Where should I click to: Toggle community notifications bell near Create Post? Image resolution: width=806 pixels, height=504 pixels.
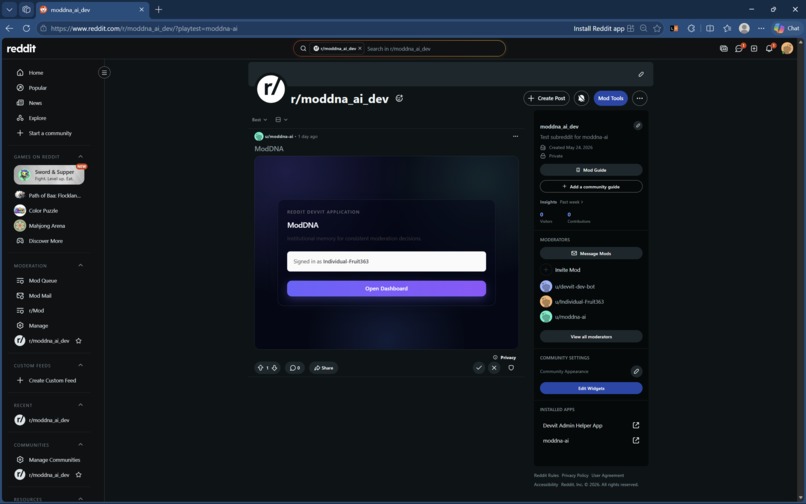point(581,98)
